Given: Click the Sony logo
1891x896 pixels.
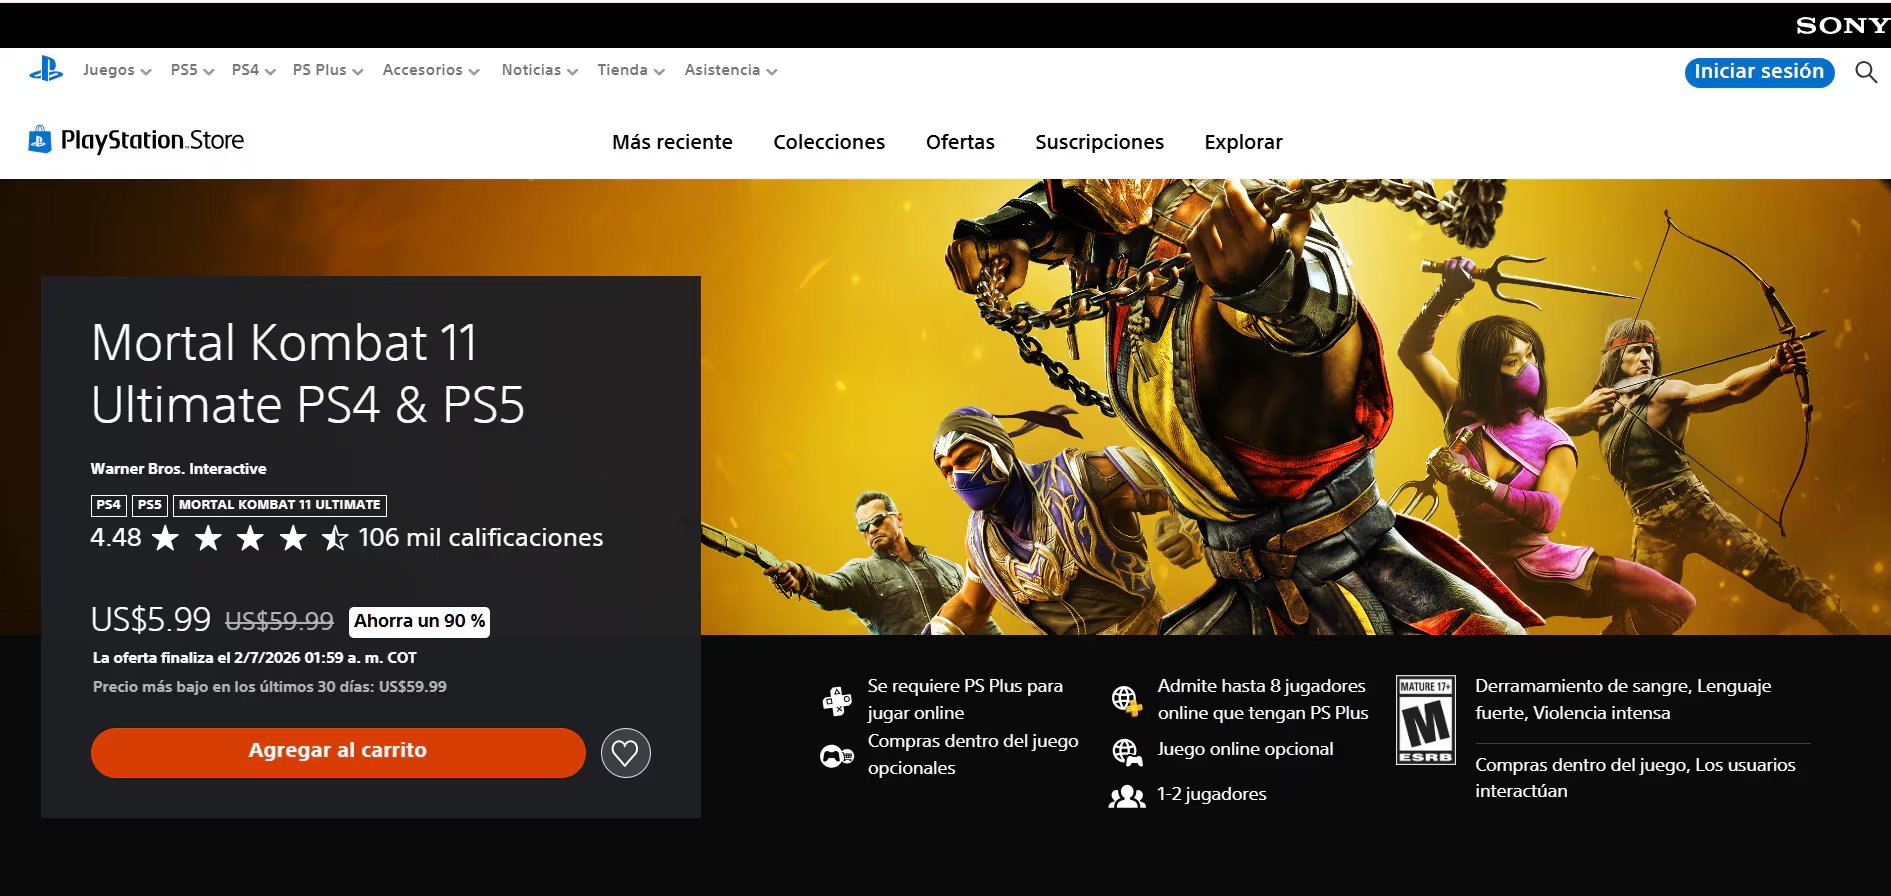Looking at the screenshot, I should click(1842, 26).
